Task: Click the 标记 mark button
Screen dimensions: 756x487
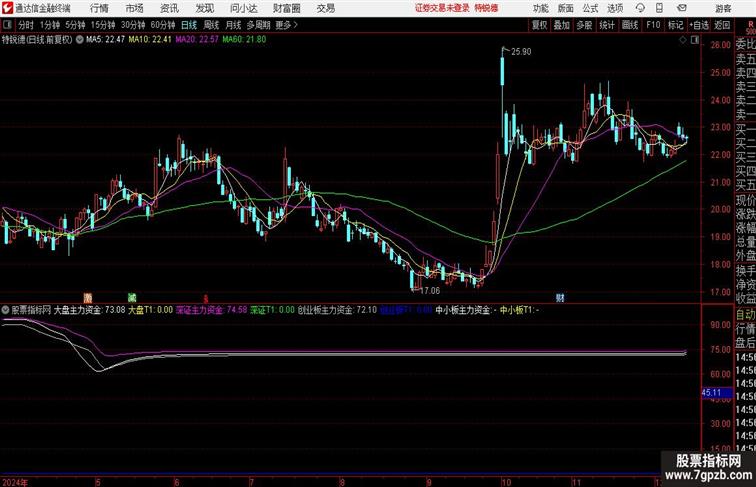Action: point(675,25)
